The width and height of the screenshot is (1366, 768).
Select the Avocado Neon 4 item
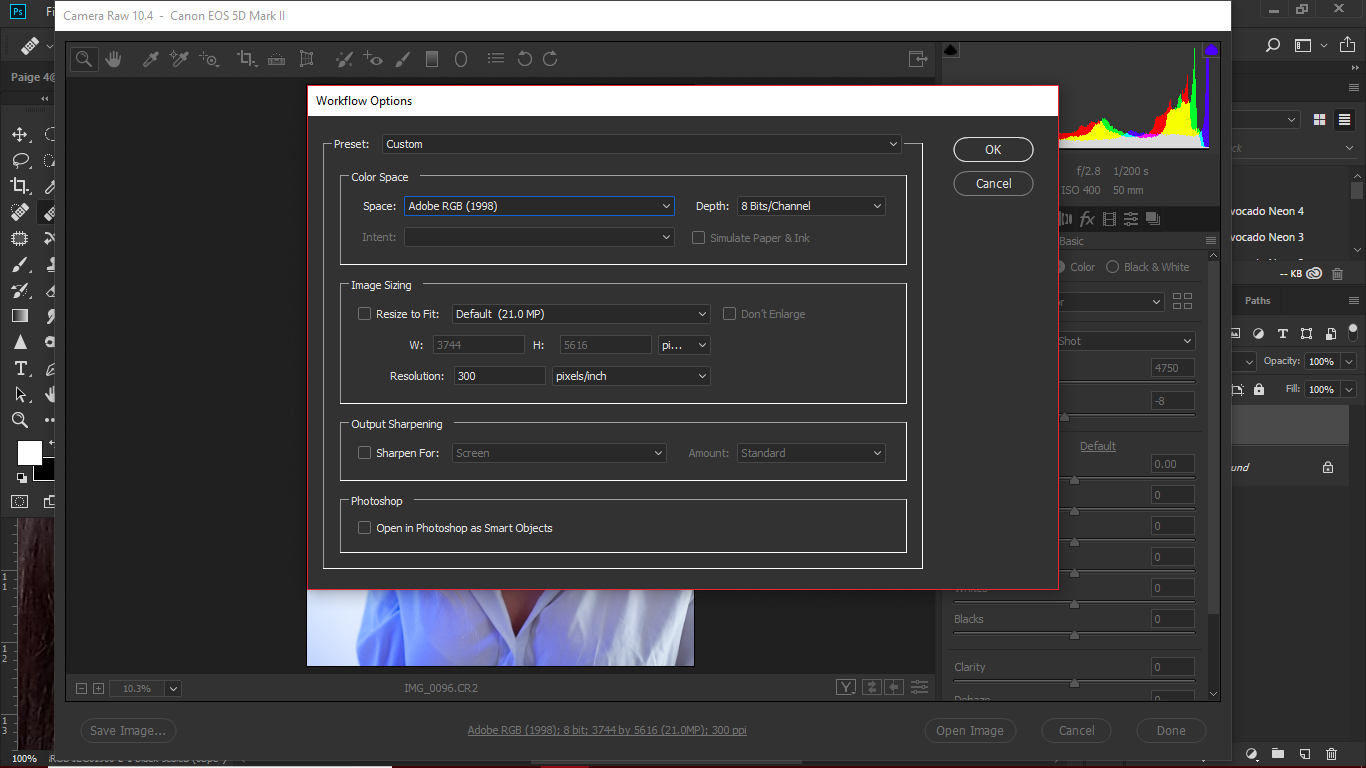pos(1266,211)
